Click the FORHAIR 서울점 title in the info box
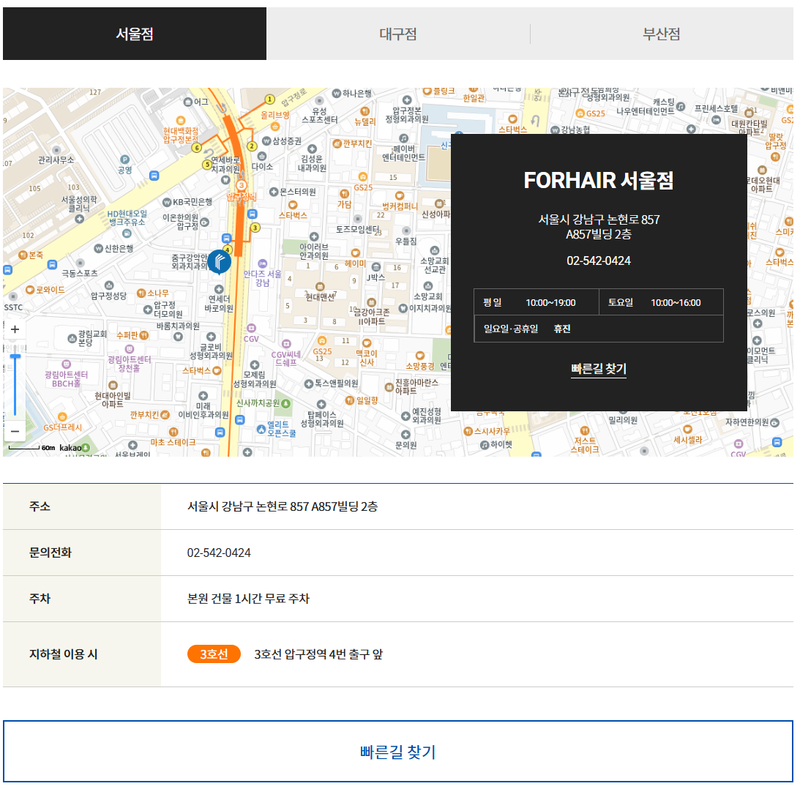Viewport: 800px width, 786px height. click(598, 180)
